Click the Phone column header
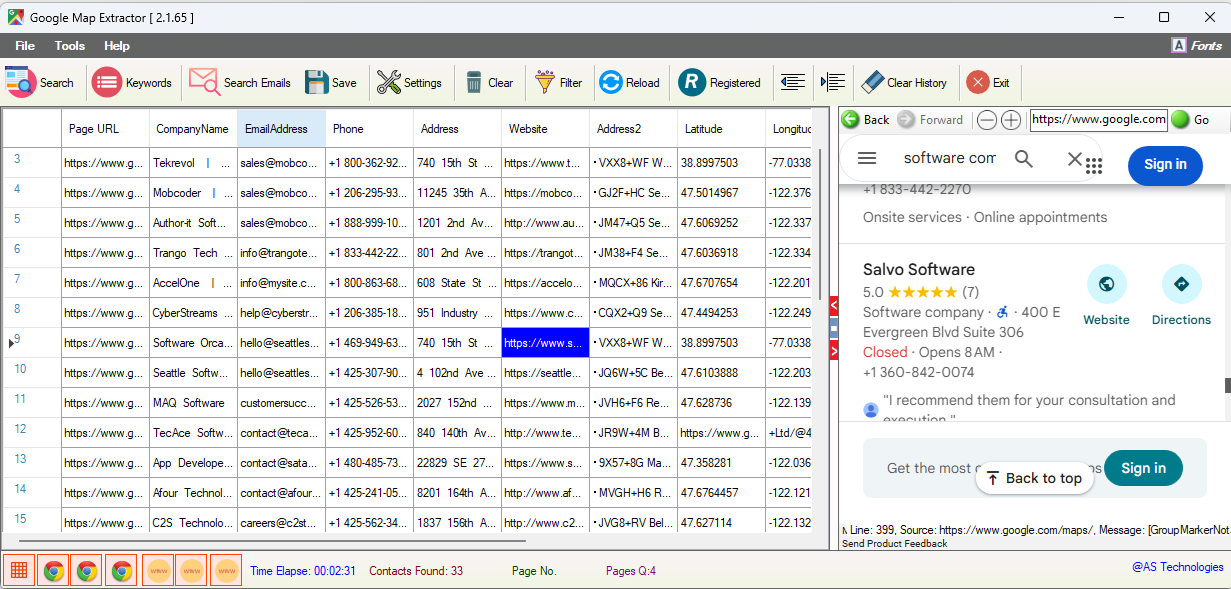Viewport: 1231px width, 589px height. 369,129
